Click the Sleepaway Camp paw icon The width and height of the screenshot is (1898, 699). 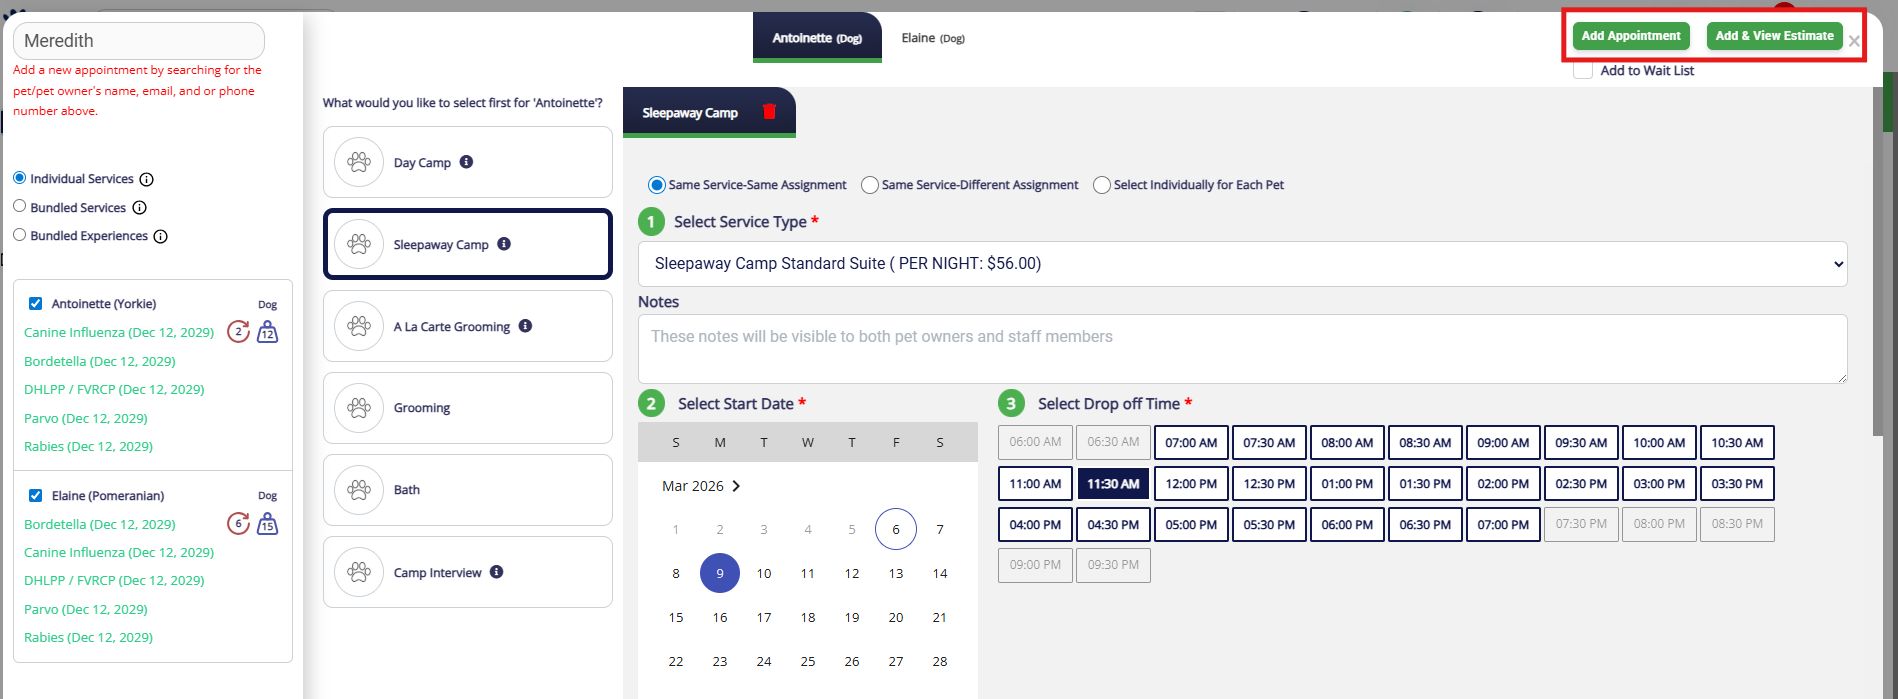coord(359,244)
